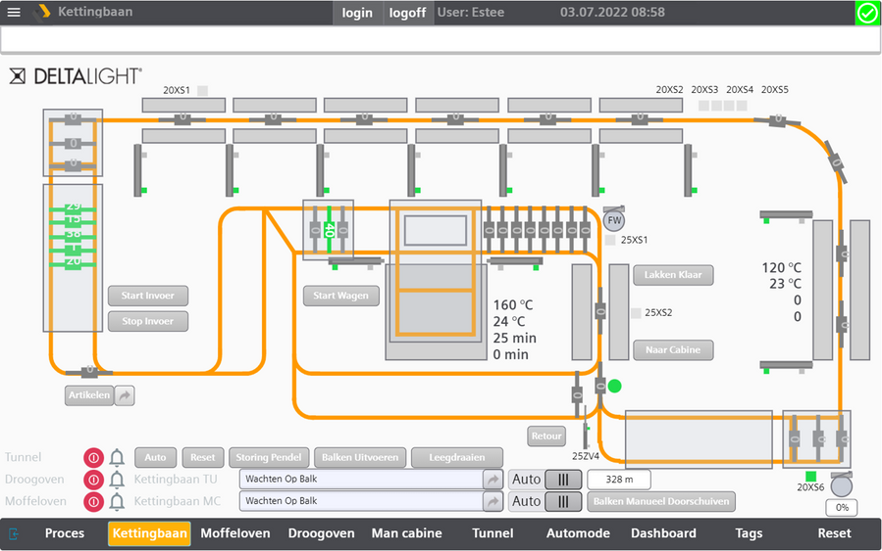882x551 pixels.
Task: Switch to the Moffeloven tab
Action: (x=235, y=534)
